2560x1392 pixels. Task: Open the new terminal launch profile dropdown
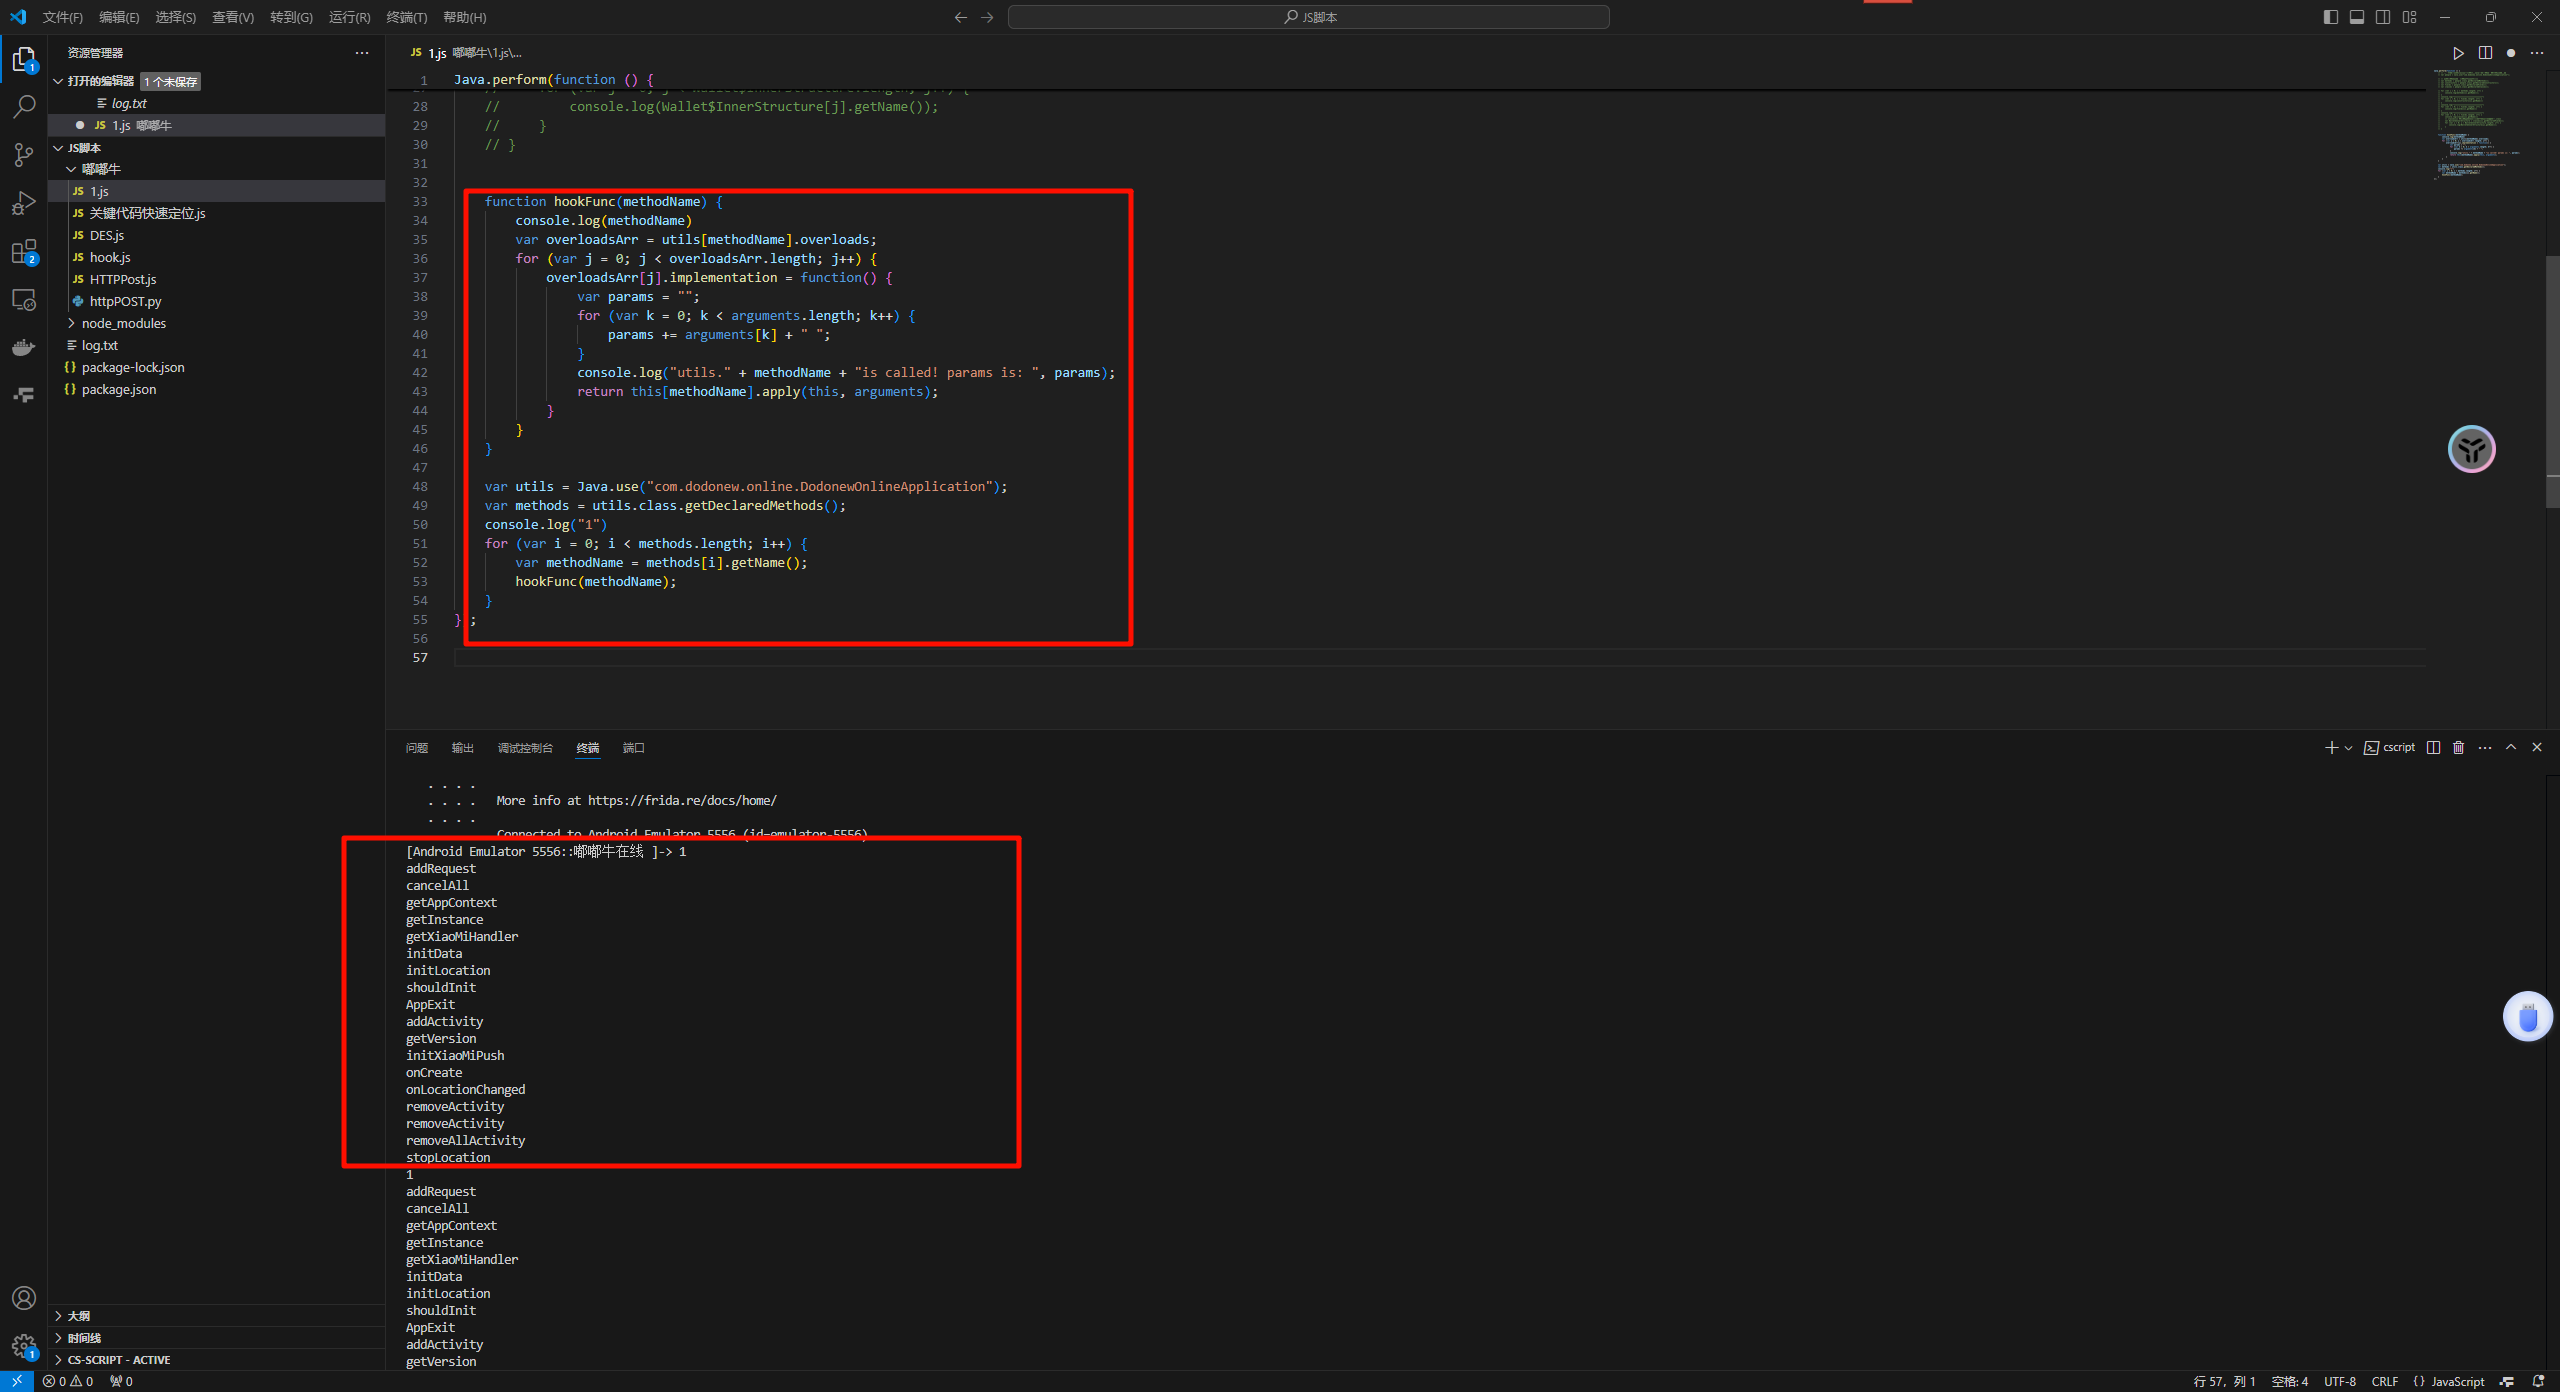click(x=2349, y=748)
